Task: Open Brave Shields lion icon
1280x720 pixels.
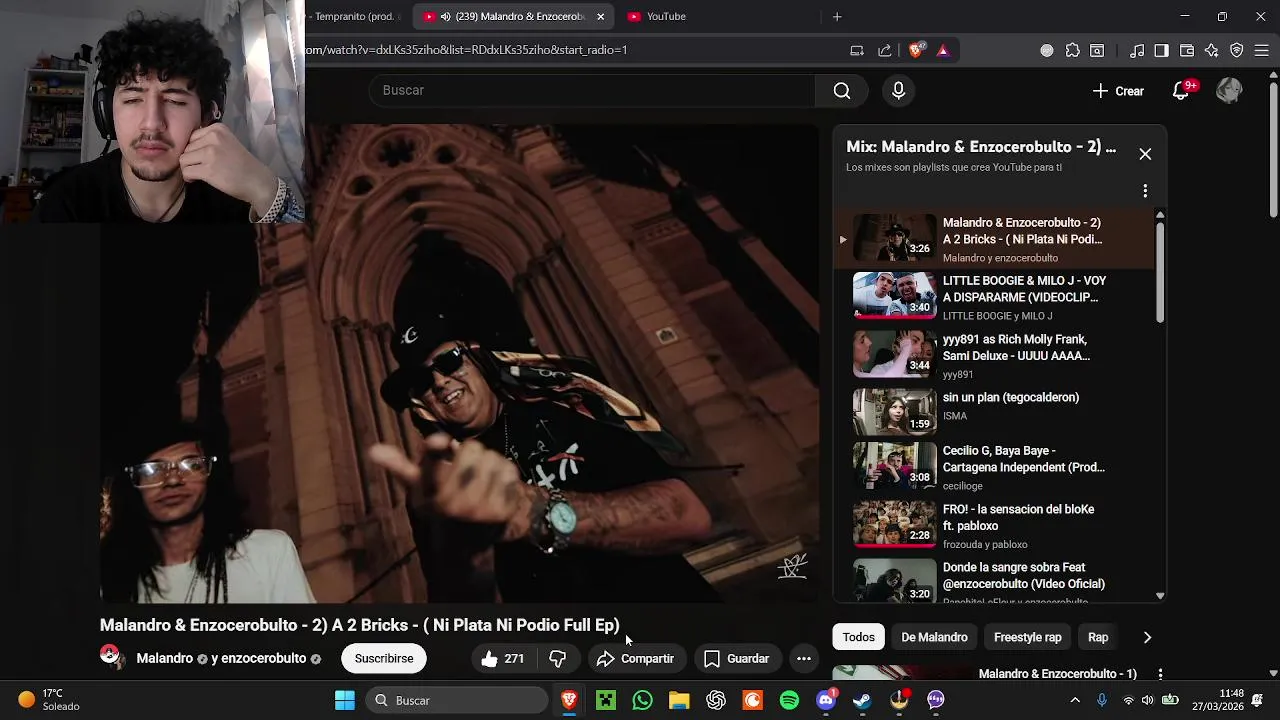Action: click(x=916, y=51)
